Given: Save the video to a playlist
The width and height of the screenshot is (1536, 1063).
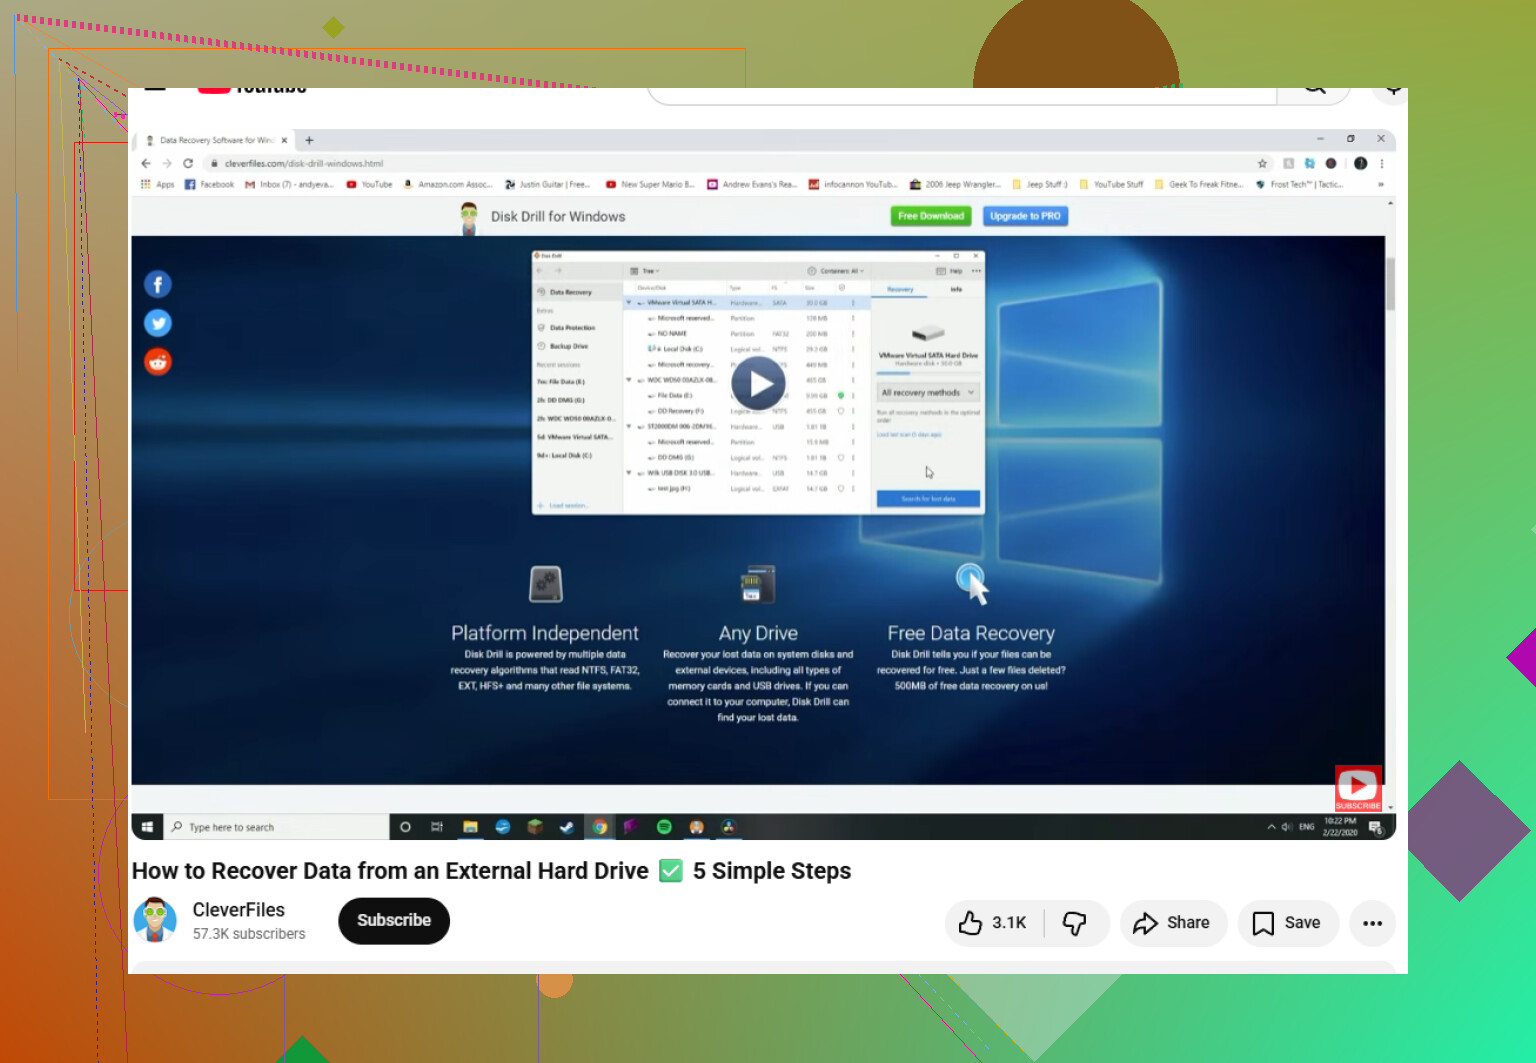Looking at the screenshot, I should point(1287,923).
